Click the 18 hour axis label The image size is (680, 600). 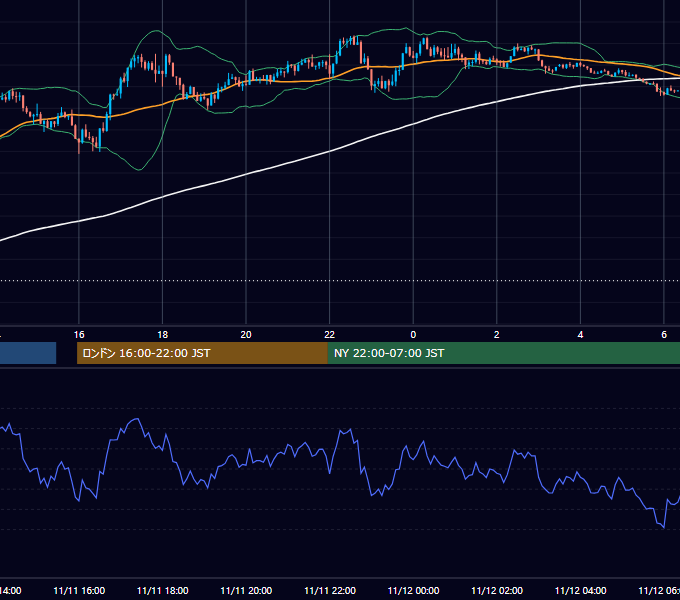(x=163, y=335)
